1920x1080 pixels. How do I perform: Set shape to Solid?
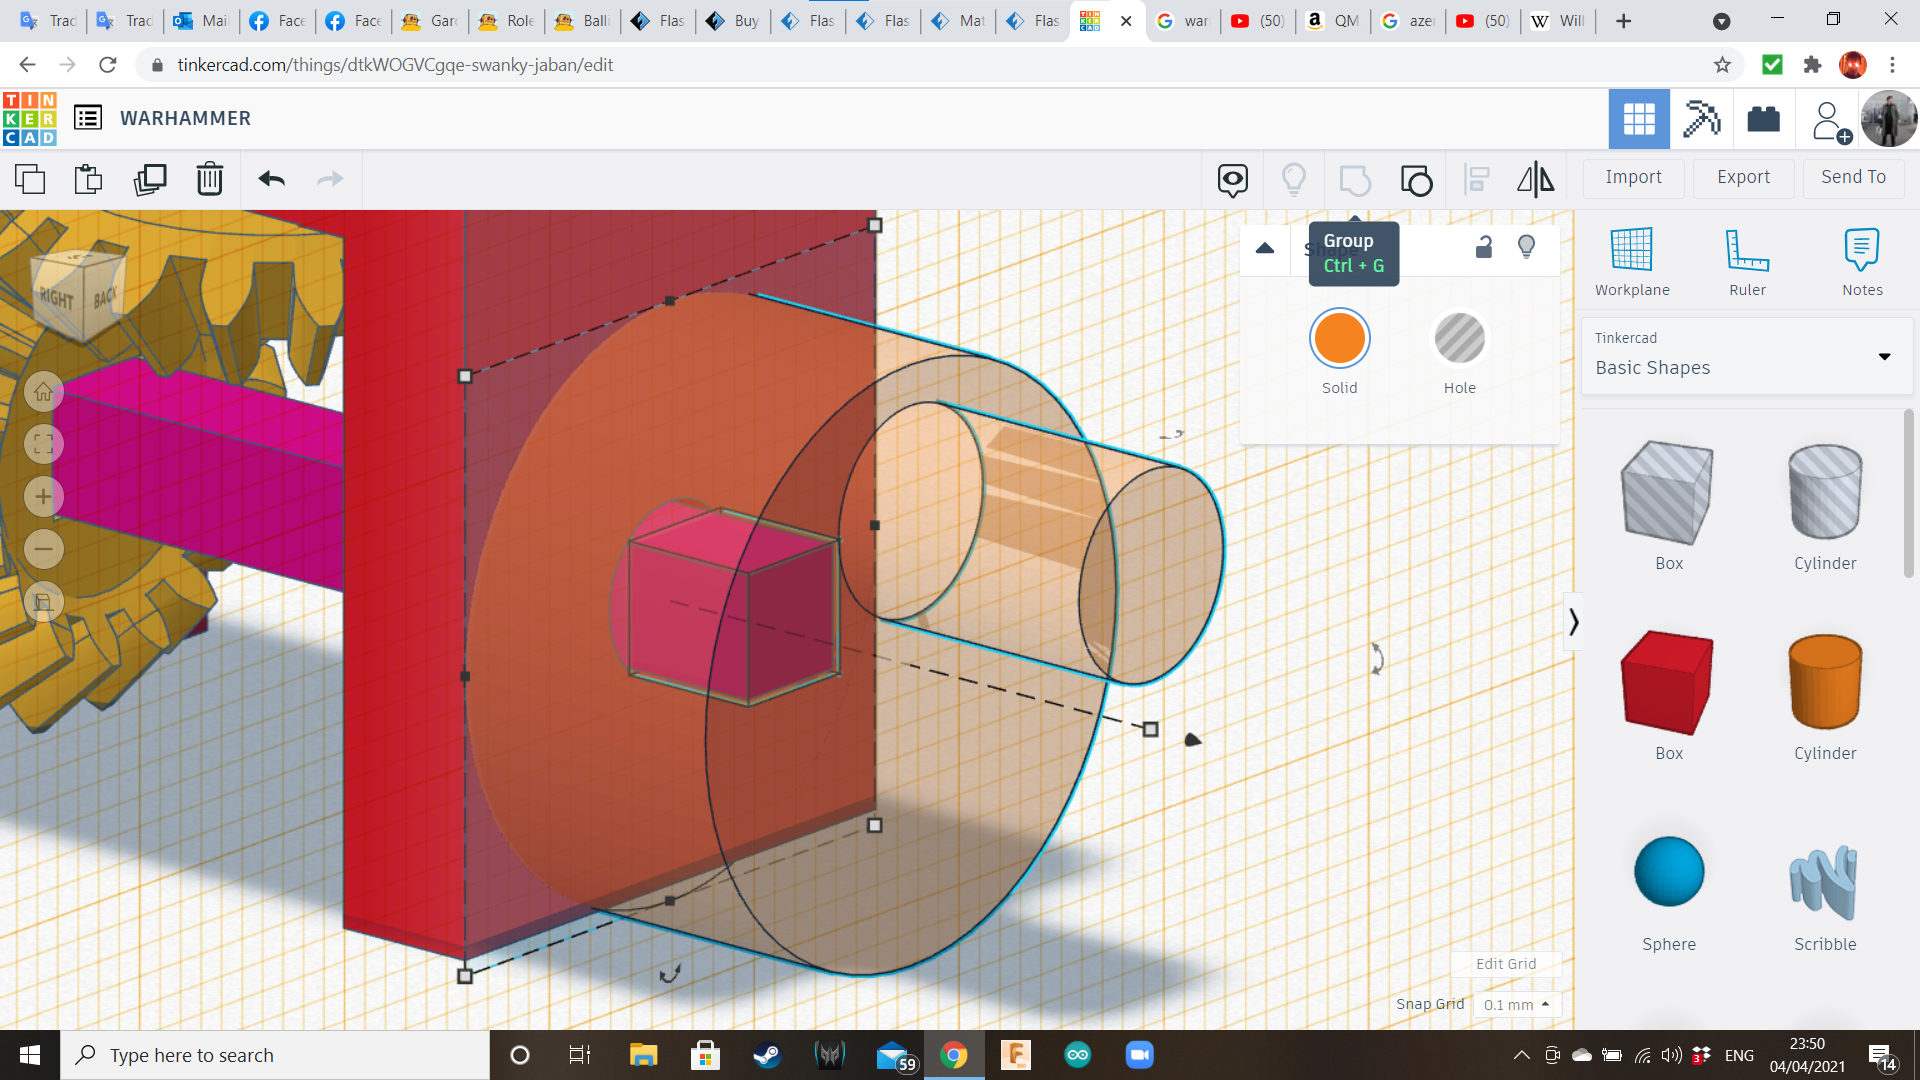1339,339
